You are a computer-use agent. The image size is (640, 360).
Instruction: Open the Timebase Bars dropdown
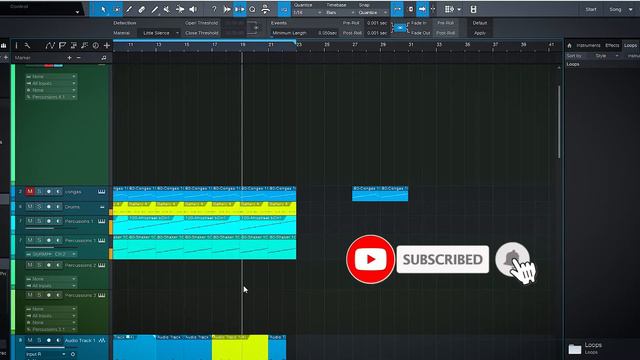(x=340, y=13)
